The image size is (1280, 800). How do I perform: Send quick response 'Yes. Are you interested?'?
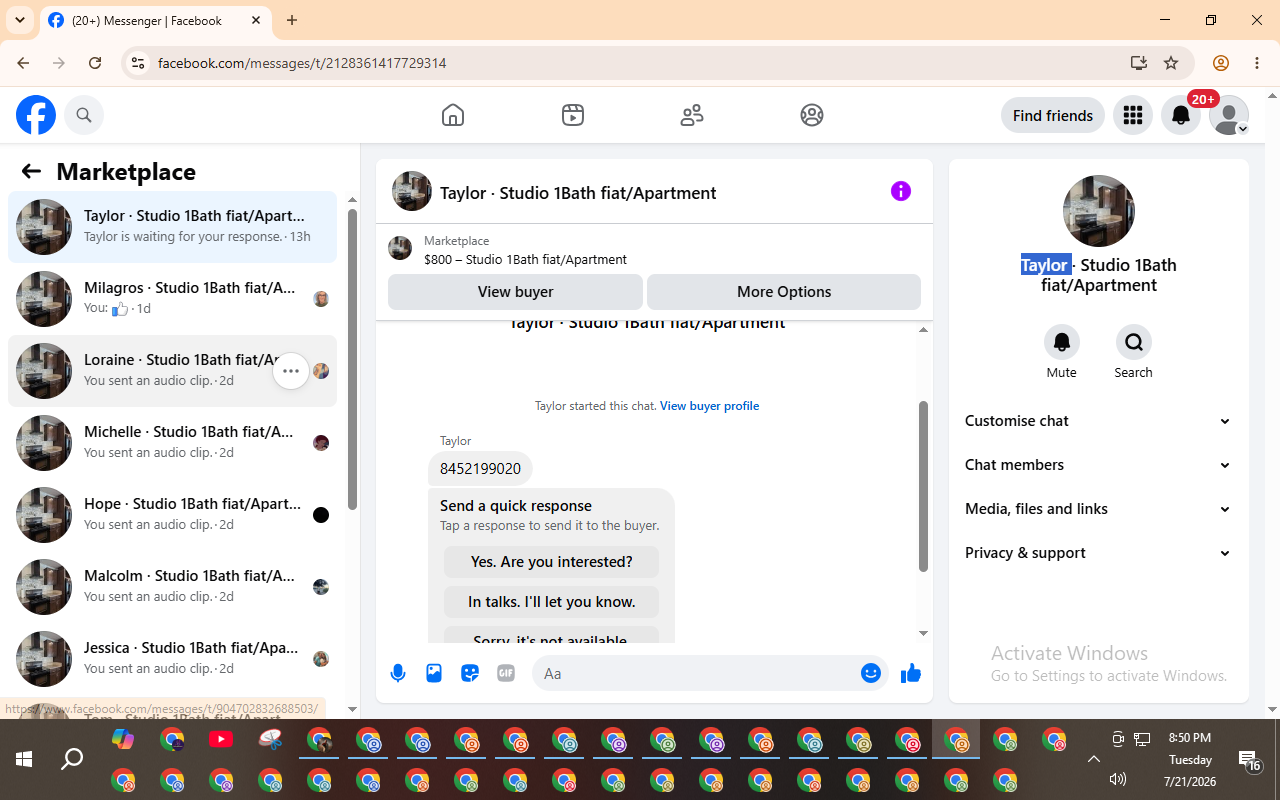552,562
